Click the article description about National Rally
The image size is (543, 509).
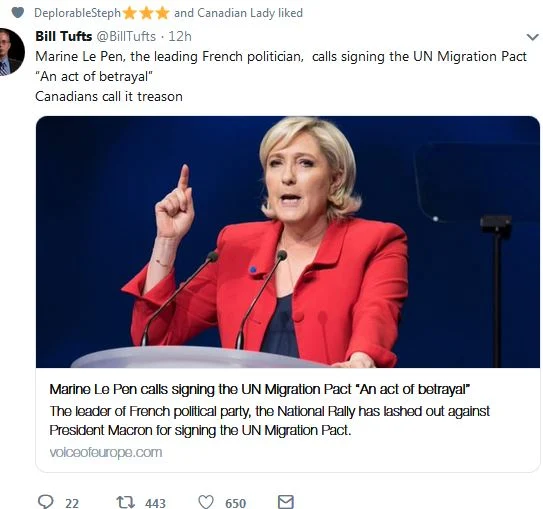(x=269, y=421)
